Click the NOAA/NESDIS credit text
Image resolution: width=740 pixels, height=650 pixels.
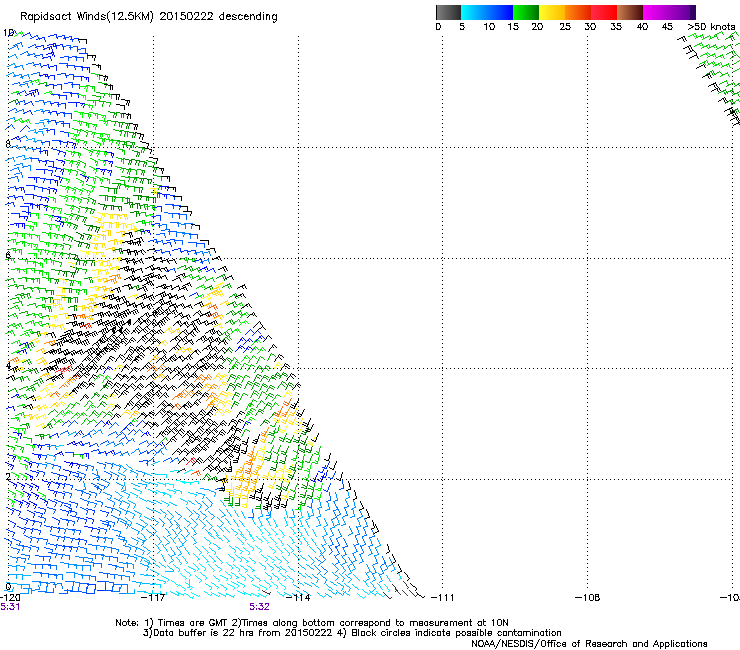click(x=589, y=644)
